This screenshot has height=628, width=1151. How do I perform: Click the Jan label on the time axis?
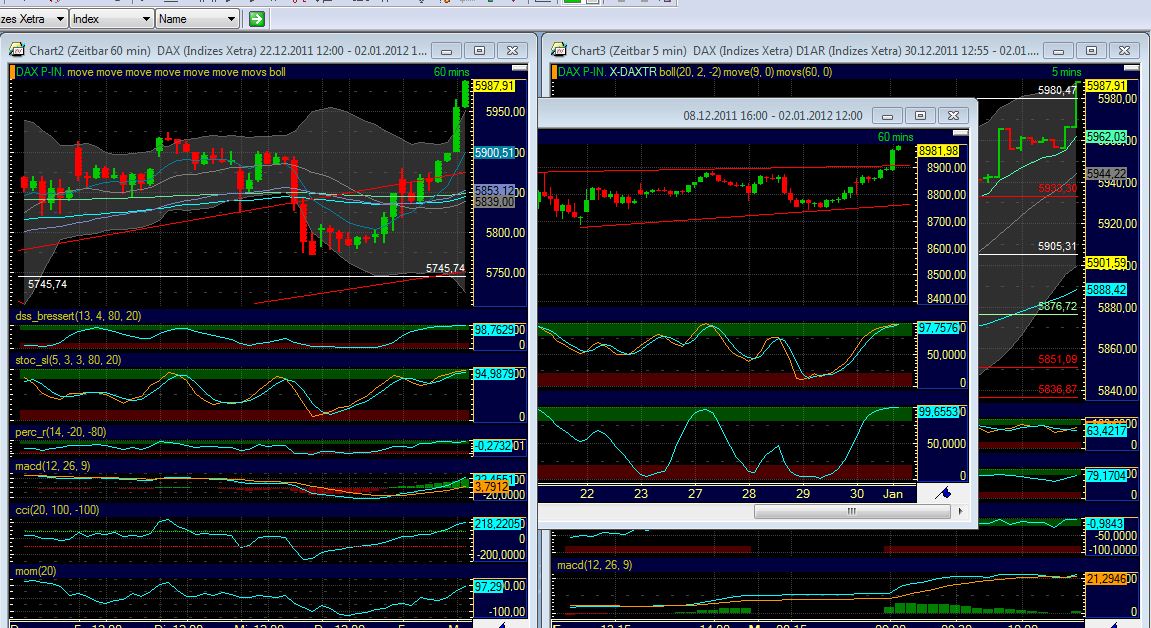point(895,494)
